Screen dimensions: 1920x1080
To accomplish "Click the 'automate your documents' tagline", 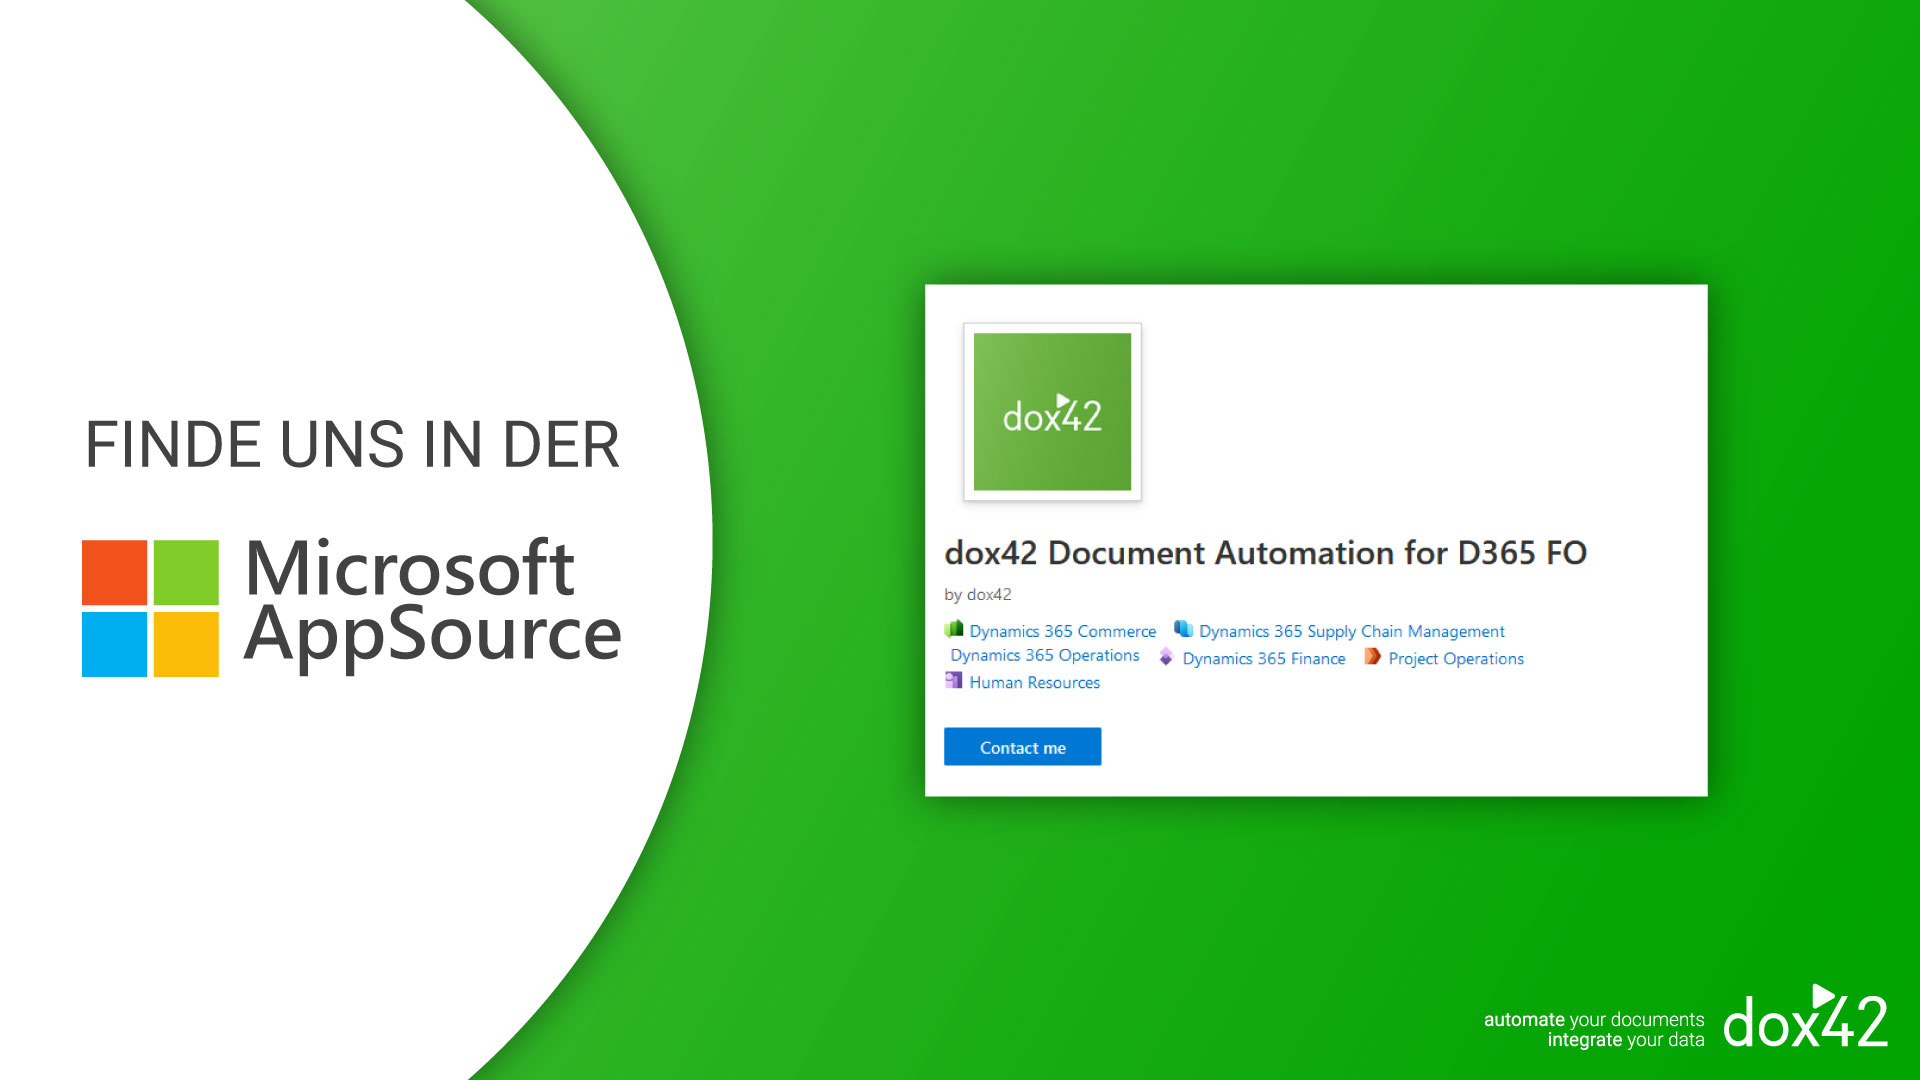I will click(1594, 1019).
